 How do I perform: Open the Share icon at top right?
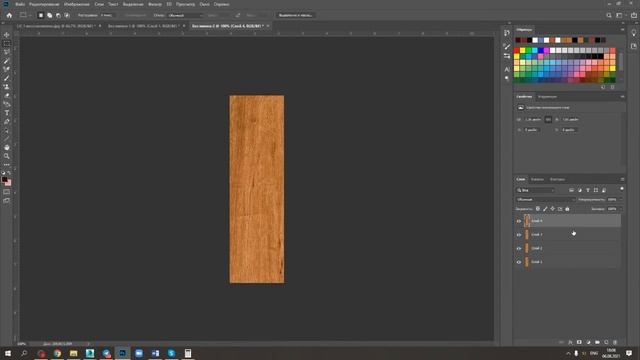coord(634,15)
